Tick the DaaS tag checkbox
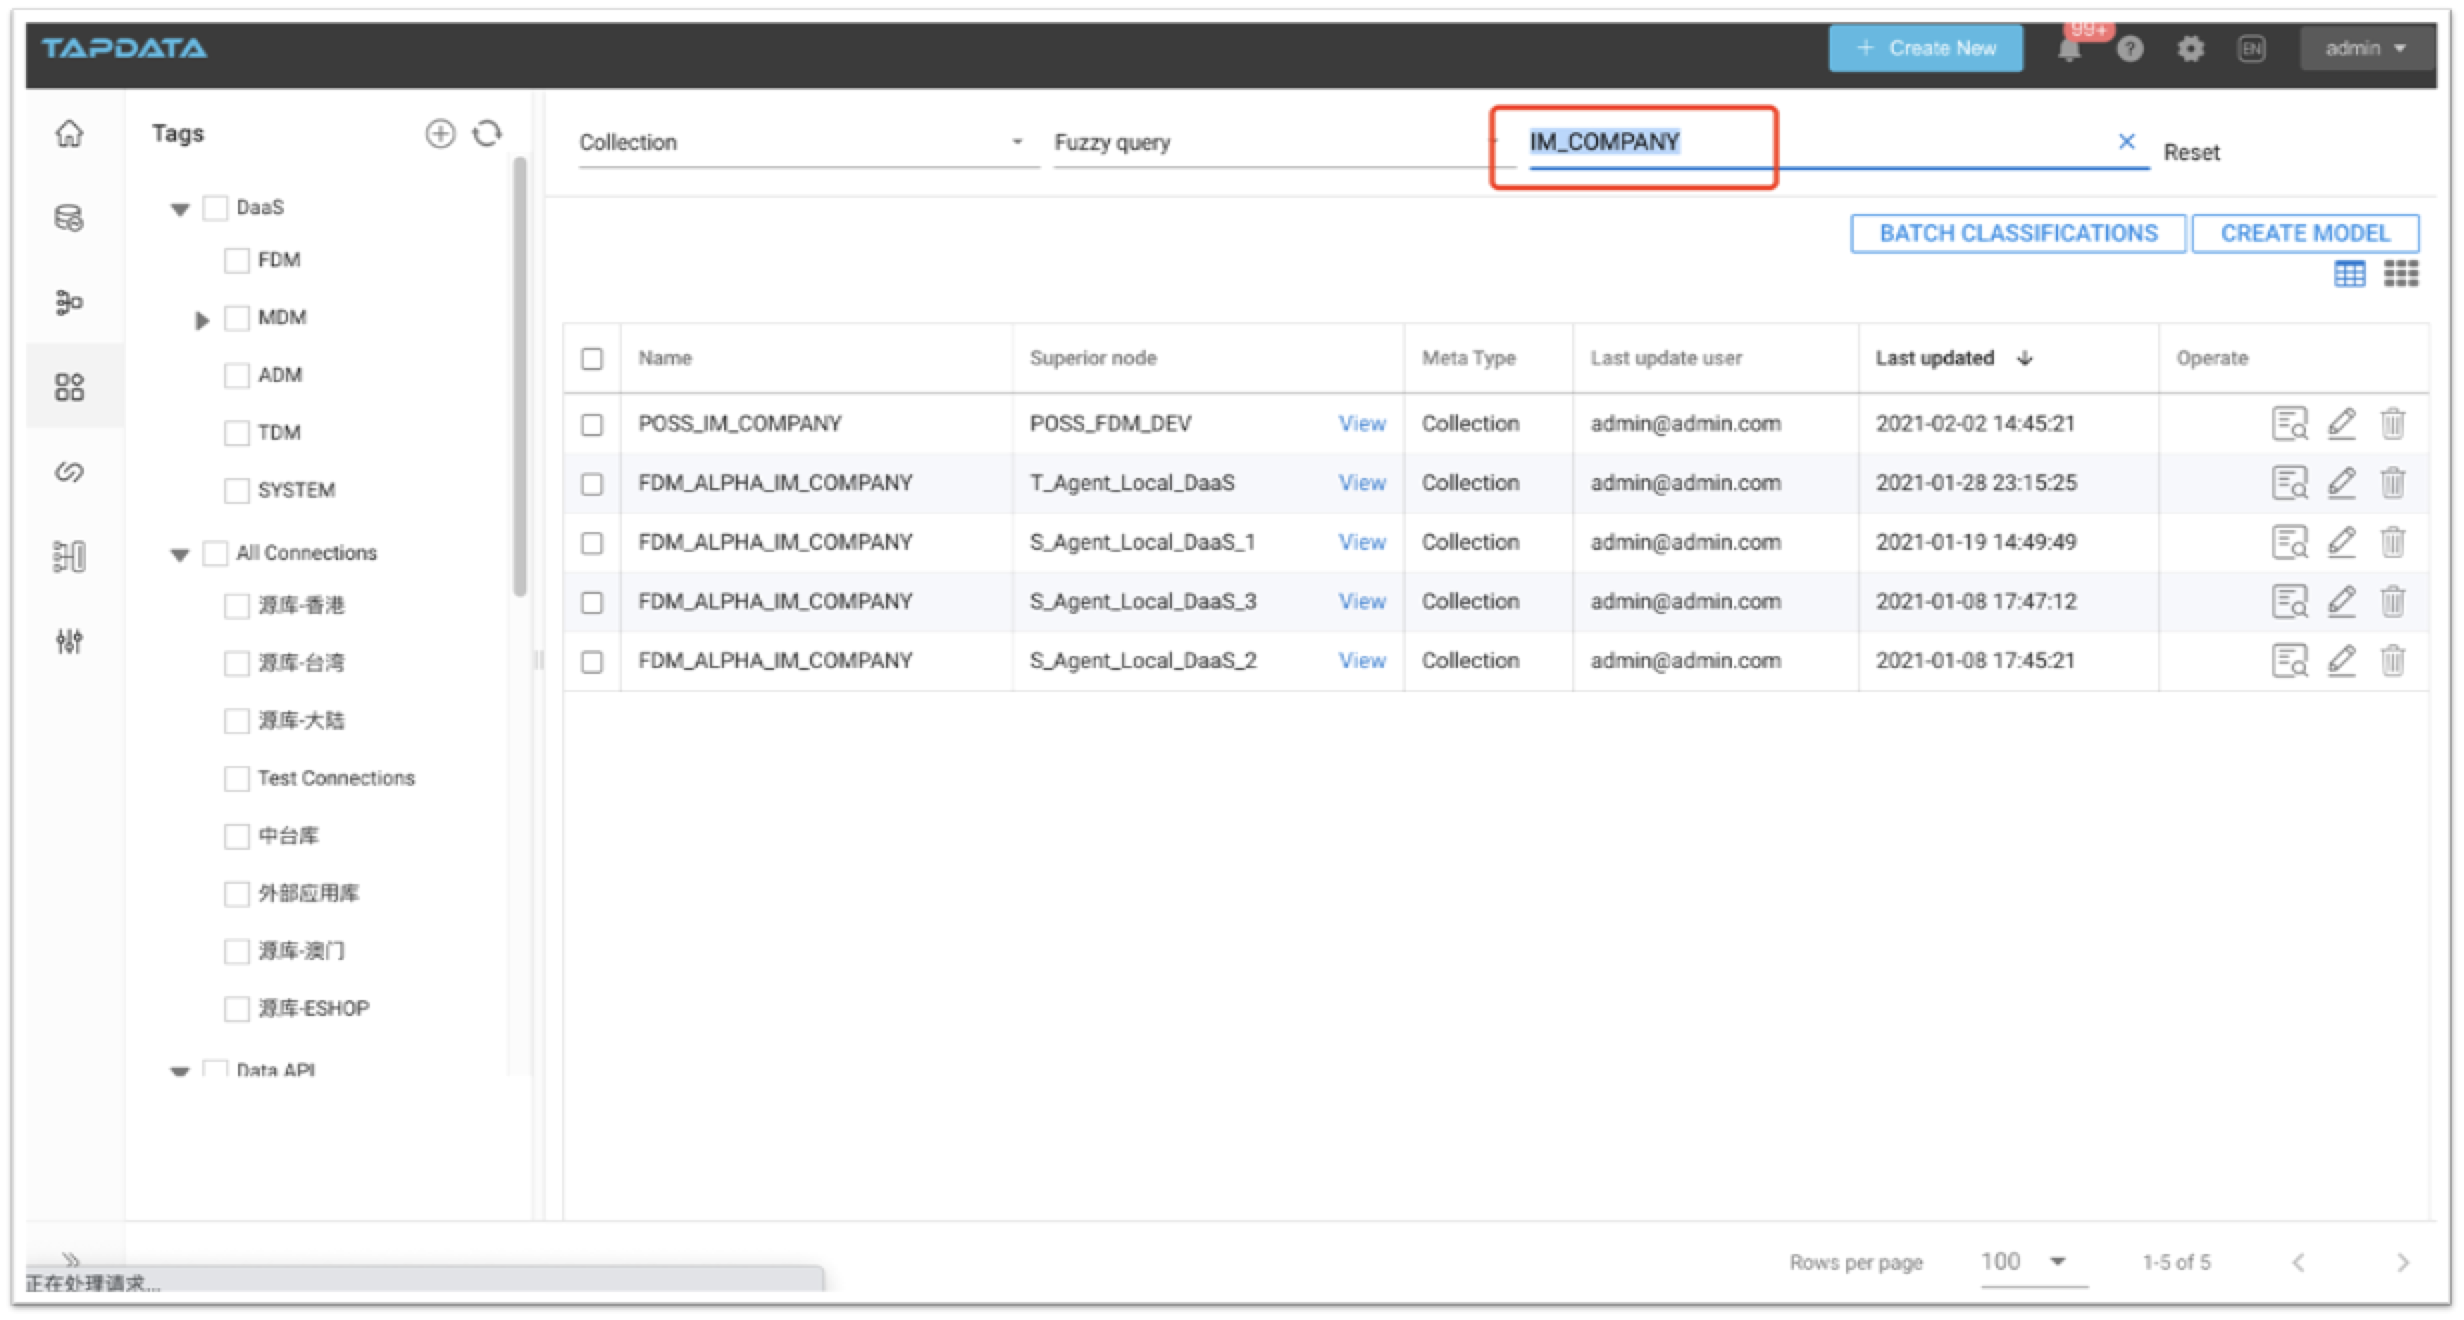This screenshot has height=1320, width=2464. pyautogui.click(x=215, y=207)
